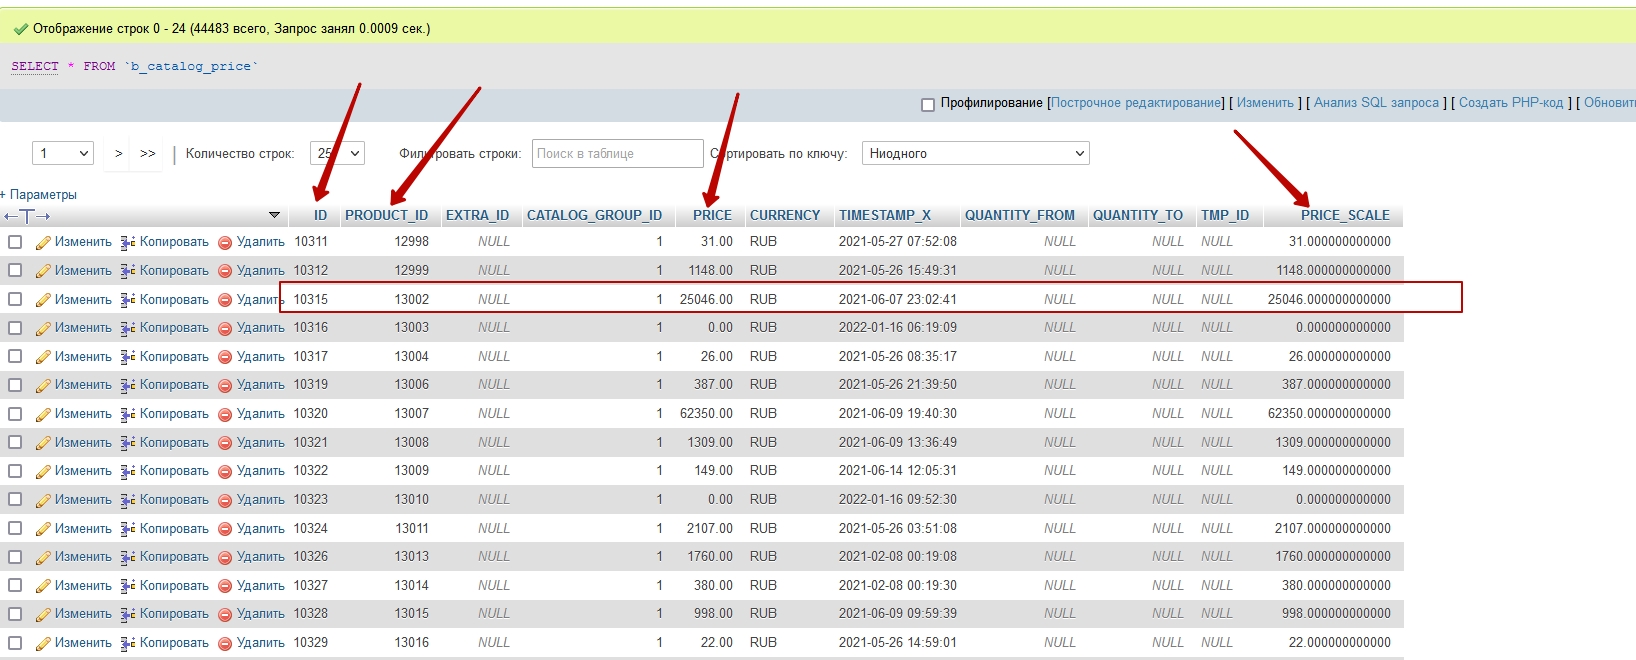Click copy icon for row 10328
Image resolution: width=1636 pixels, height=660 pixels.
pos(128,614)
